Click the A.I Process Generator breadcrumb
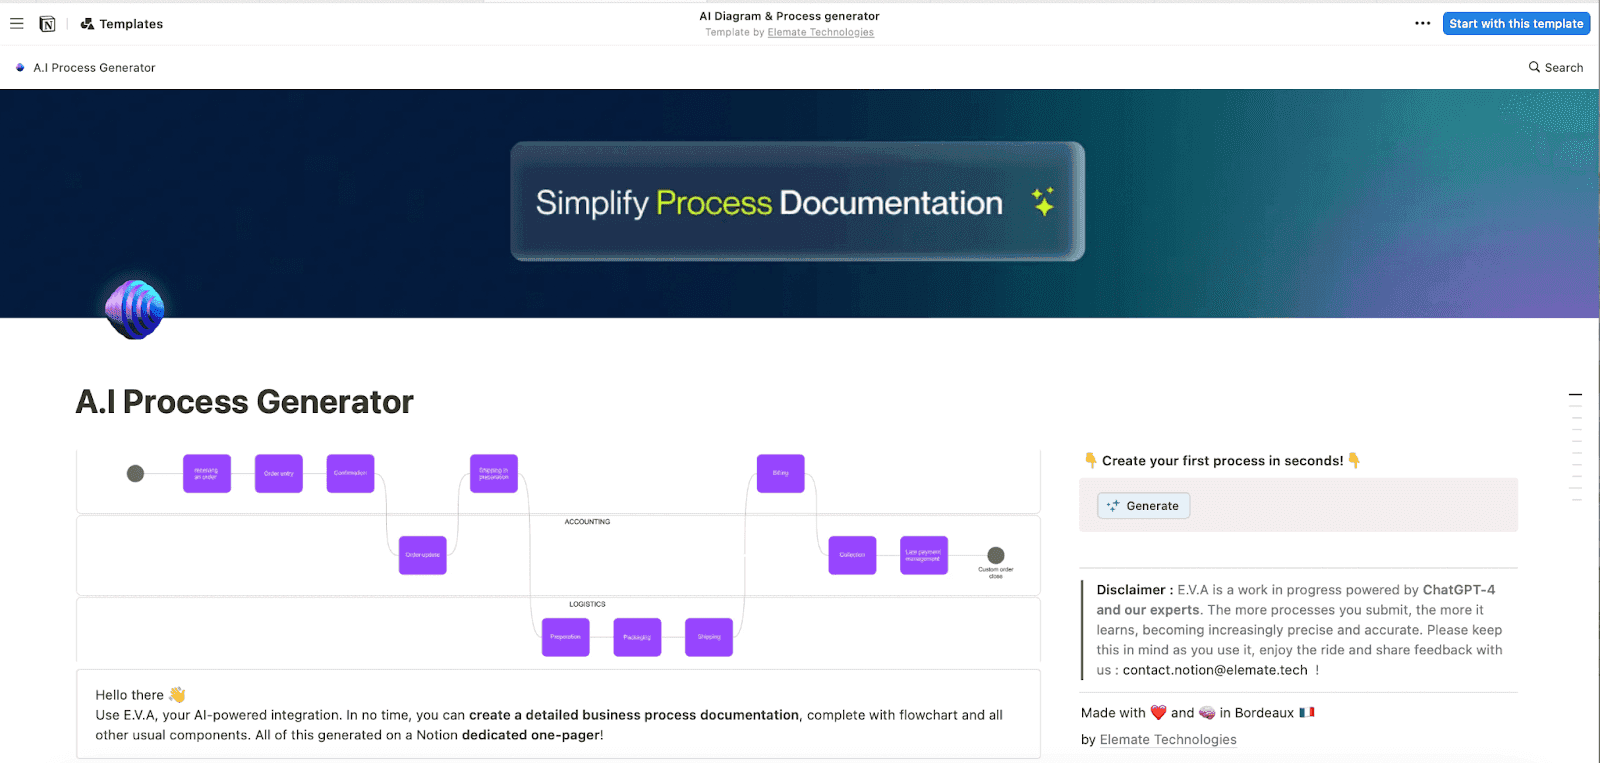The height and width of the screenshot is (763, 1600). [x=86, y=68]
